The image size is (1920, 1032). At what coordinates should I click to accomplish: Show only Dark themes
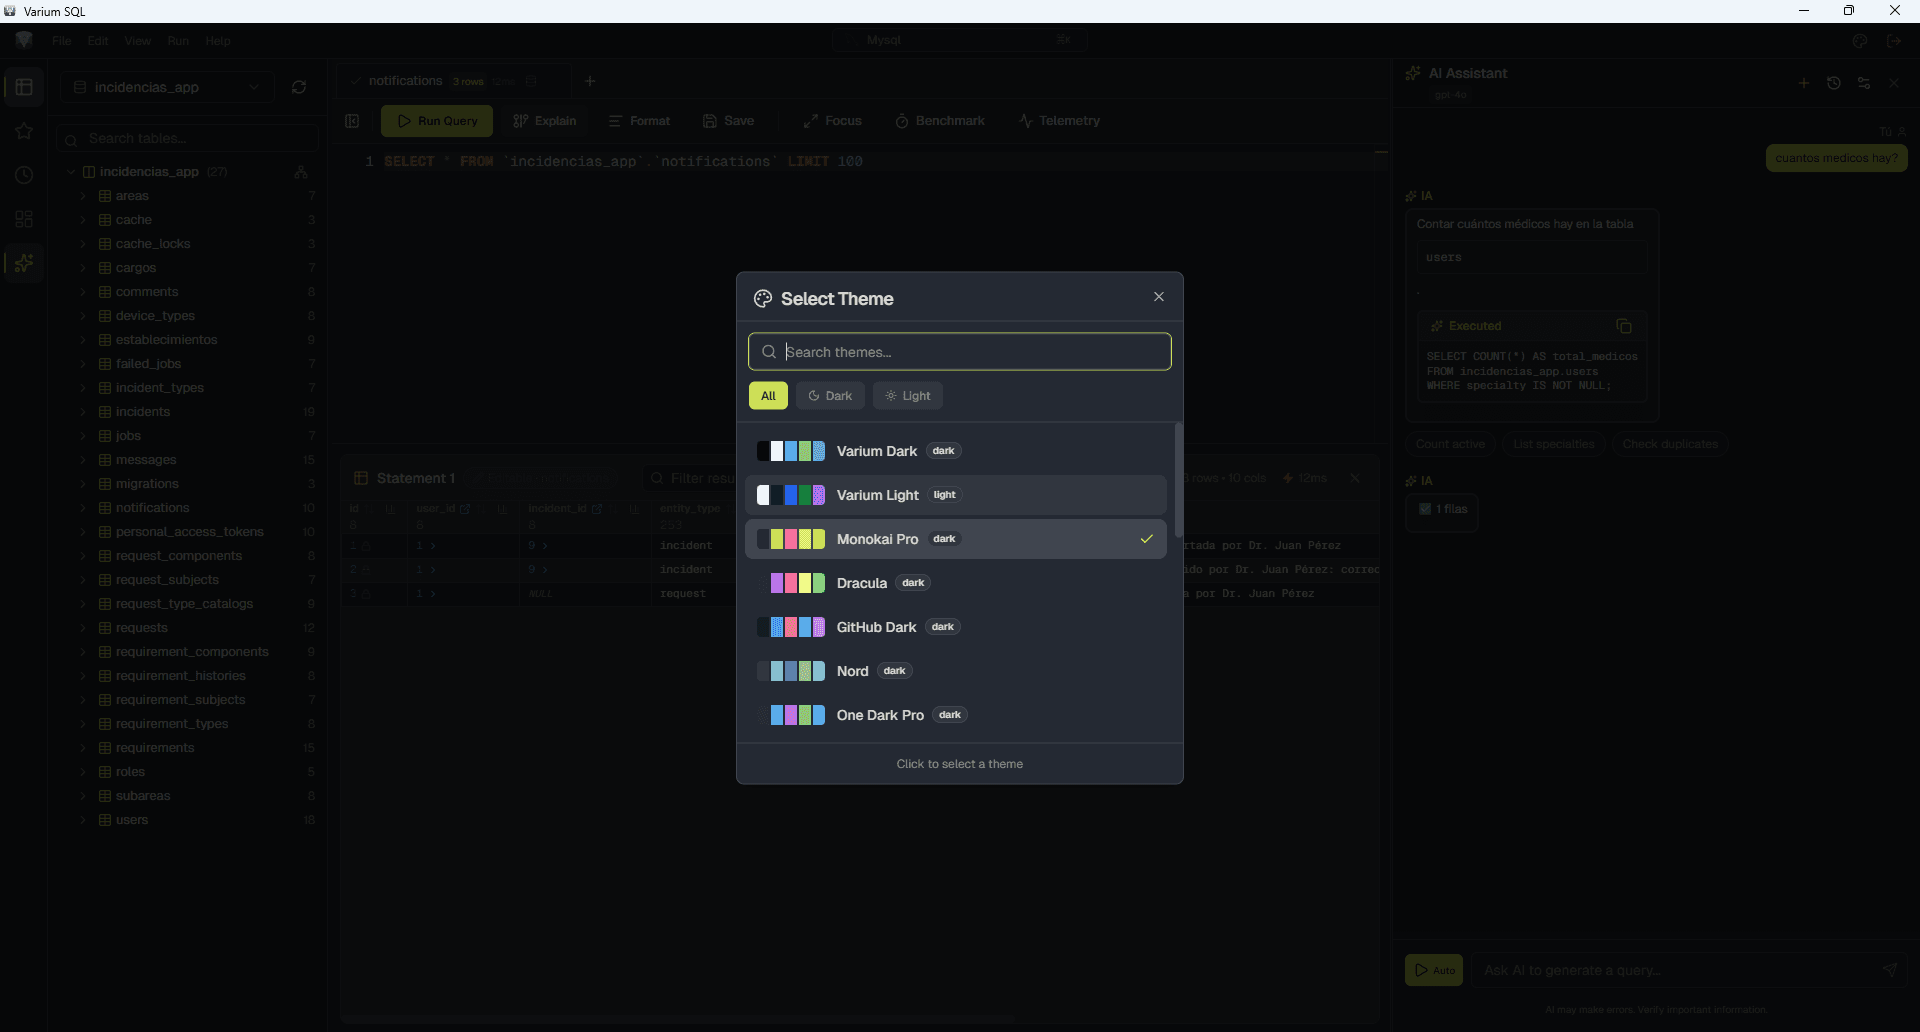point(830,395)
